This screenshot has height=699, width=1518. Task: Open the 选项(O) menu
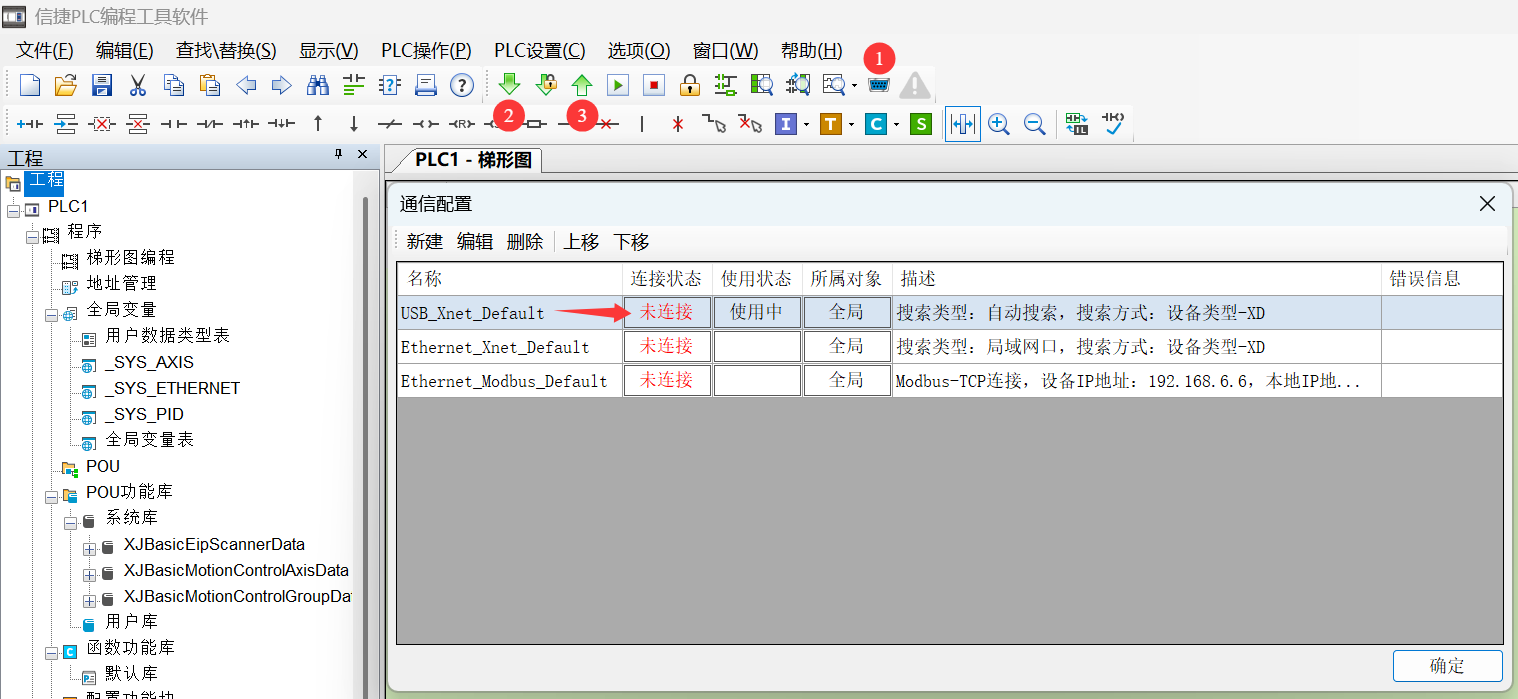[x=639, y=51]
